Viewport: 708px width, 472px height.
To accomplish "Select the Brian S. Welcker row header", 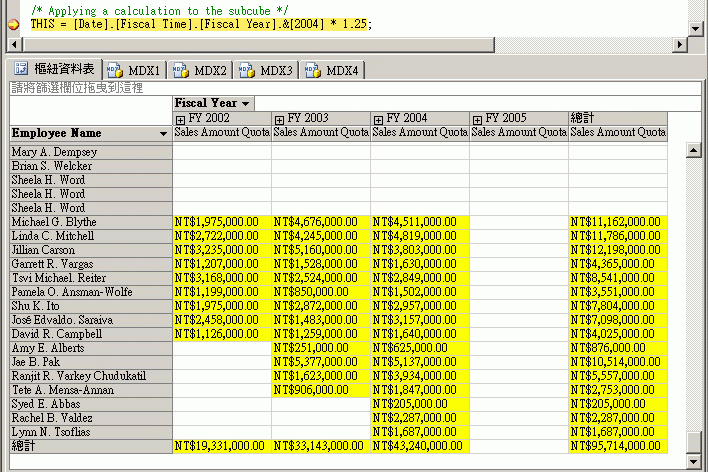I will click(x=91, y=166).
